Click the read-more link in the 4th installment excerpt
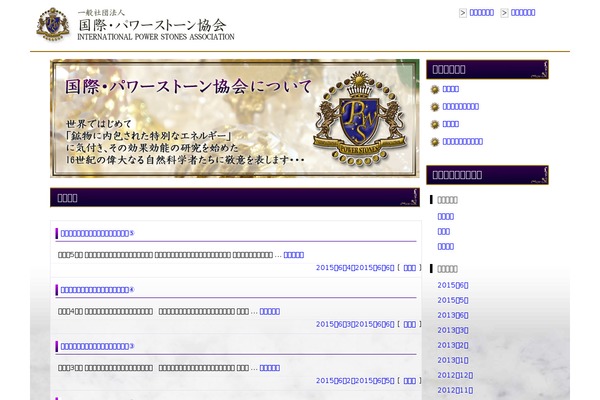This screenshot has width=600, height=400. tap(270, 312)
